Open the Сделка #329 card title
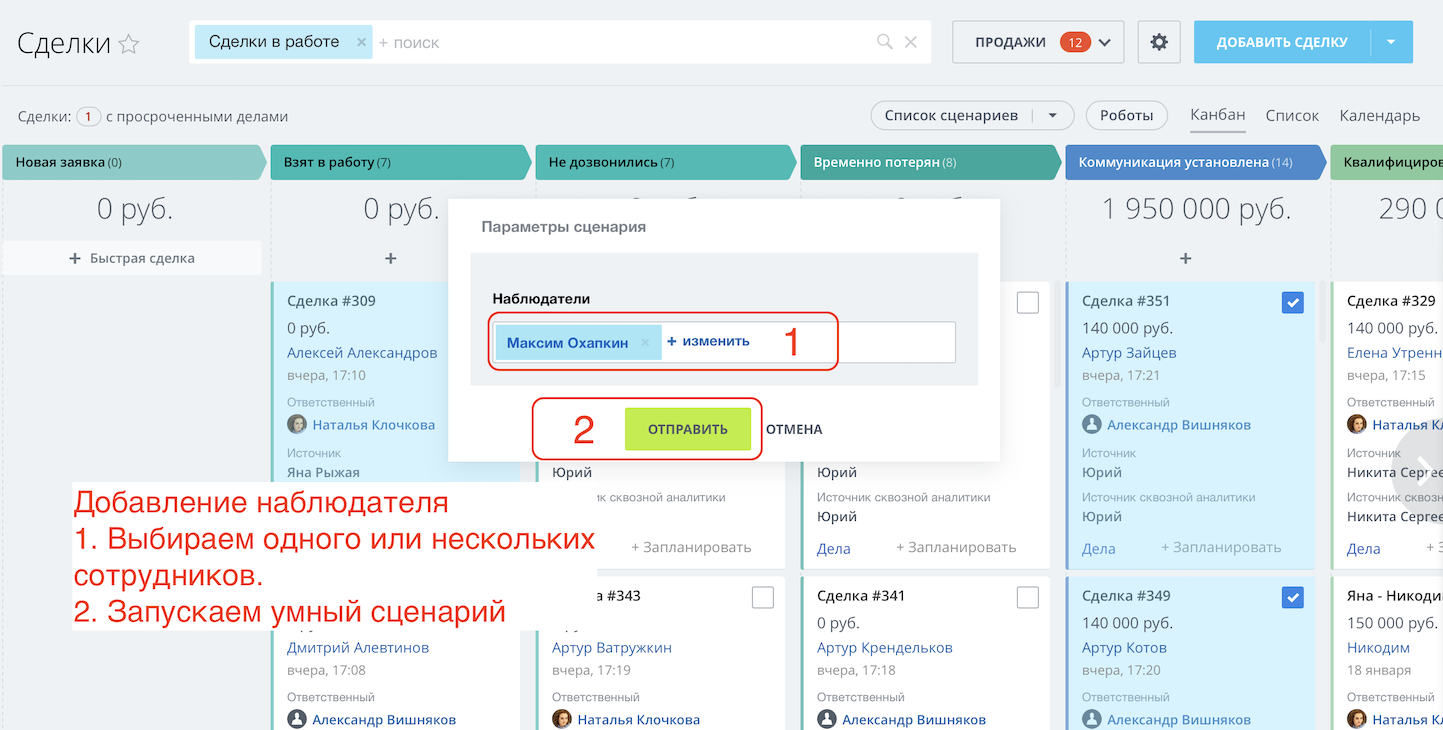The image size is (1443, 730). 1391,301
